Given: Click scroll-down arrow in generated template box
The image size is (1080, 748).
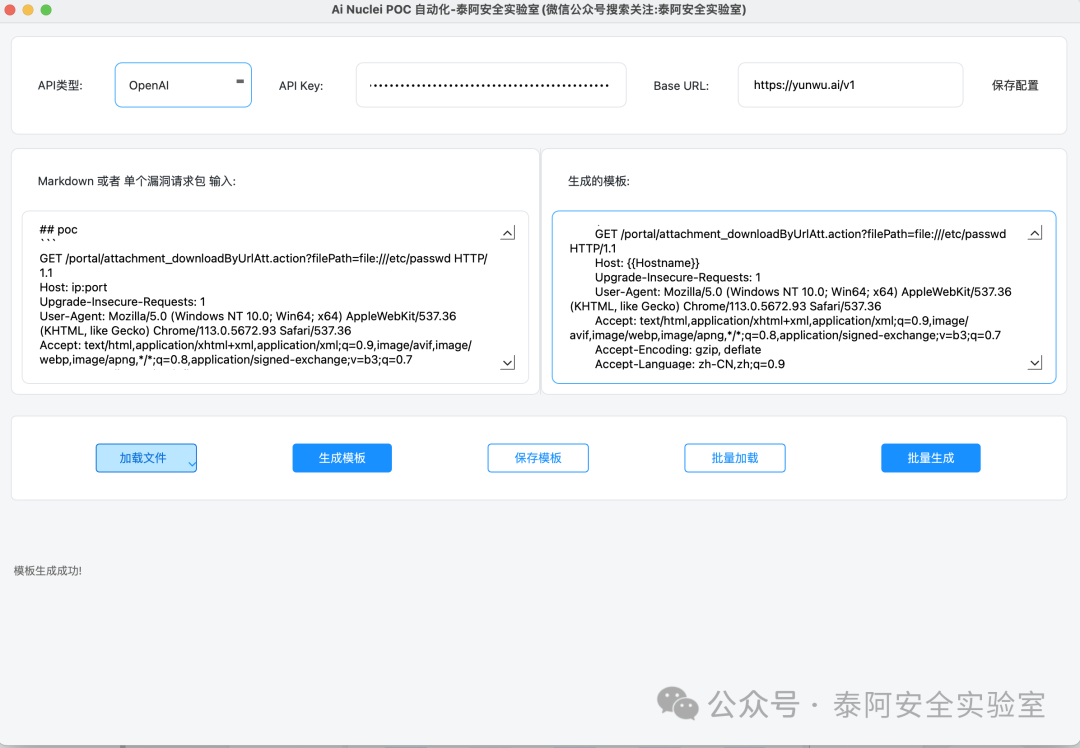Looking at the screenshot, I should coord(1035,362).
